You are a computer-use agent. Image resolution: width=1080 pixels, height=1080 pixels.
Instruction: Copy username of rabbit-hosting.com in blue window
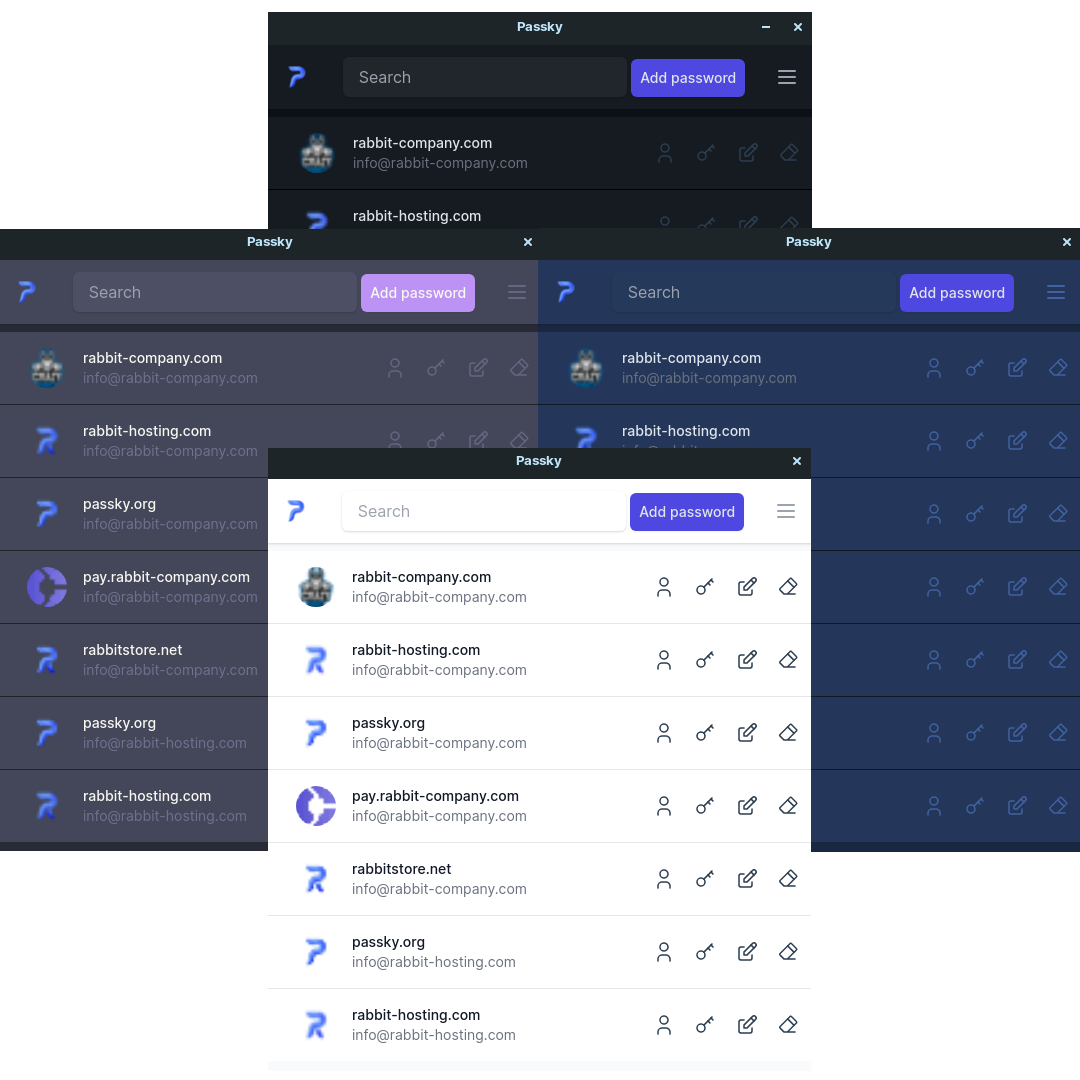pyautogui.click(x=934, y=441)
